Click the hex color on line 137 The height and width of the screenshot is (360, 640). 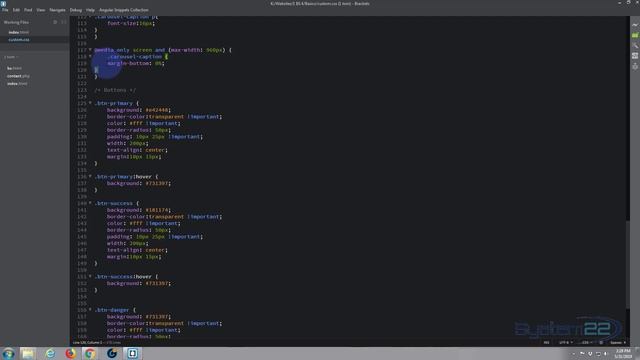click(x=158, y=183)
